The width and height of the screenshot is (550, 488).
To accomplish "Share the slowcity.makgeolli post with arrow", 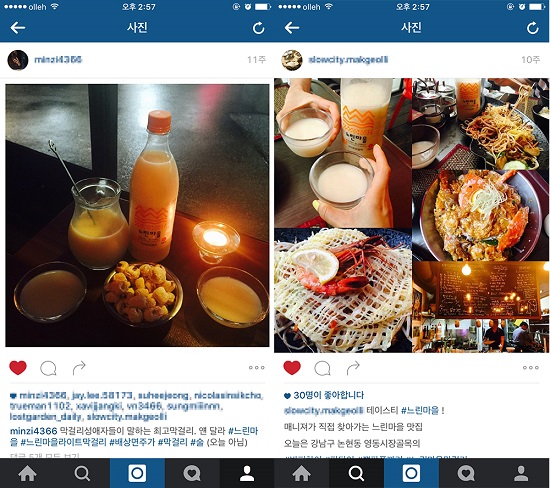I will (353, 368).
